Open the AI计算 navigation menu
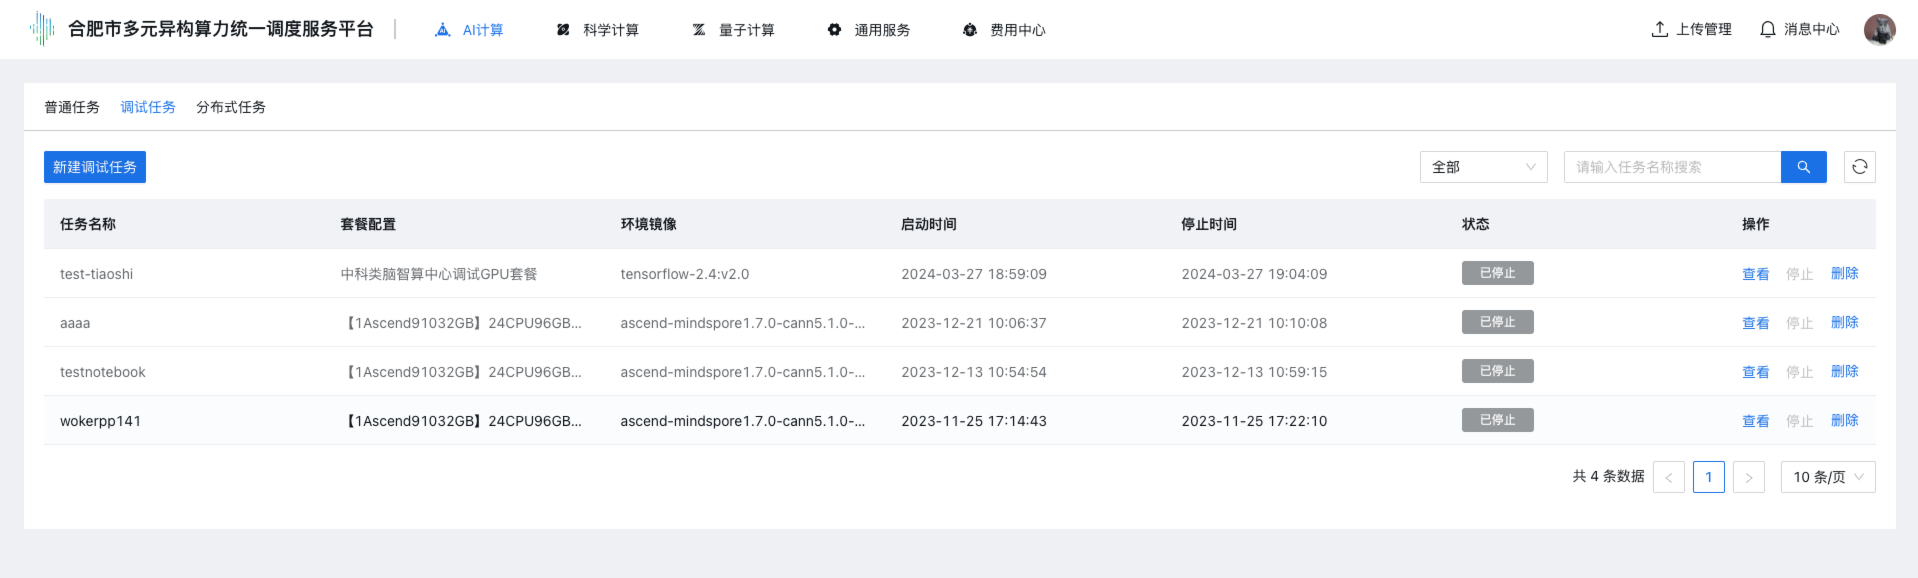 coord(469,30)
